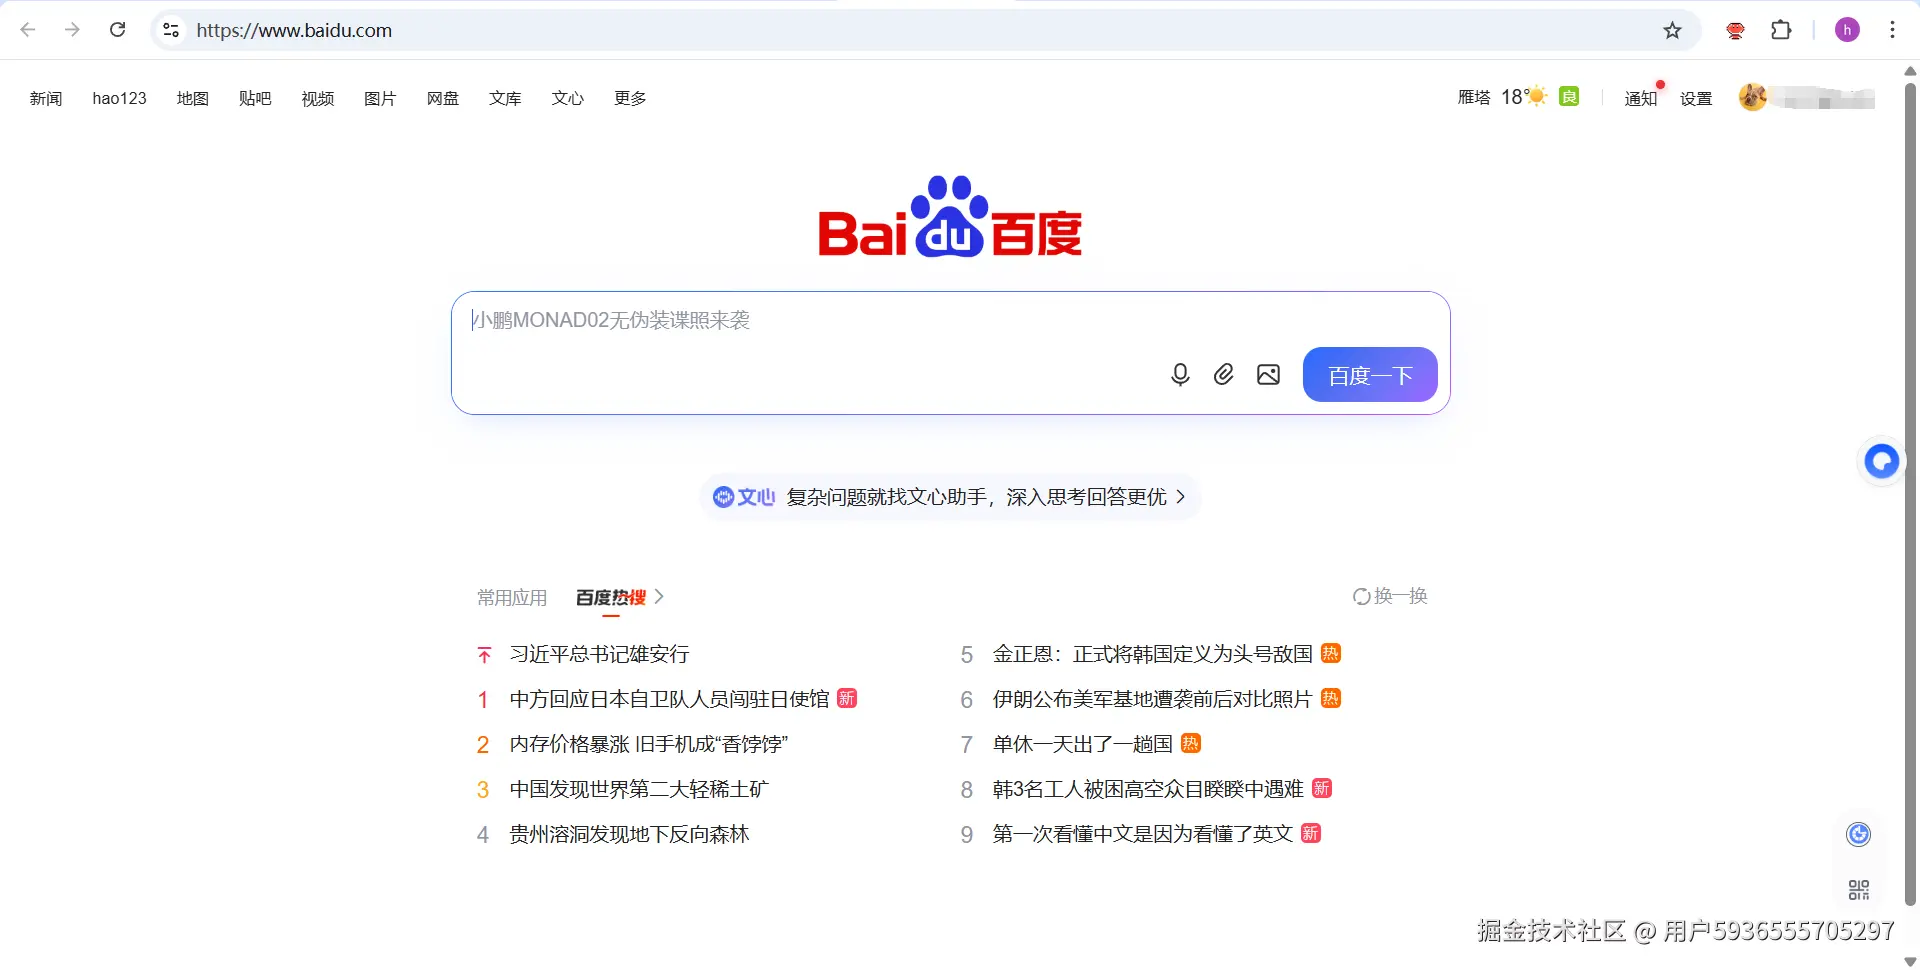
Task: Open the floating blue chat assistant icon
Action: (1881, 461)
